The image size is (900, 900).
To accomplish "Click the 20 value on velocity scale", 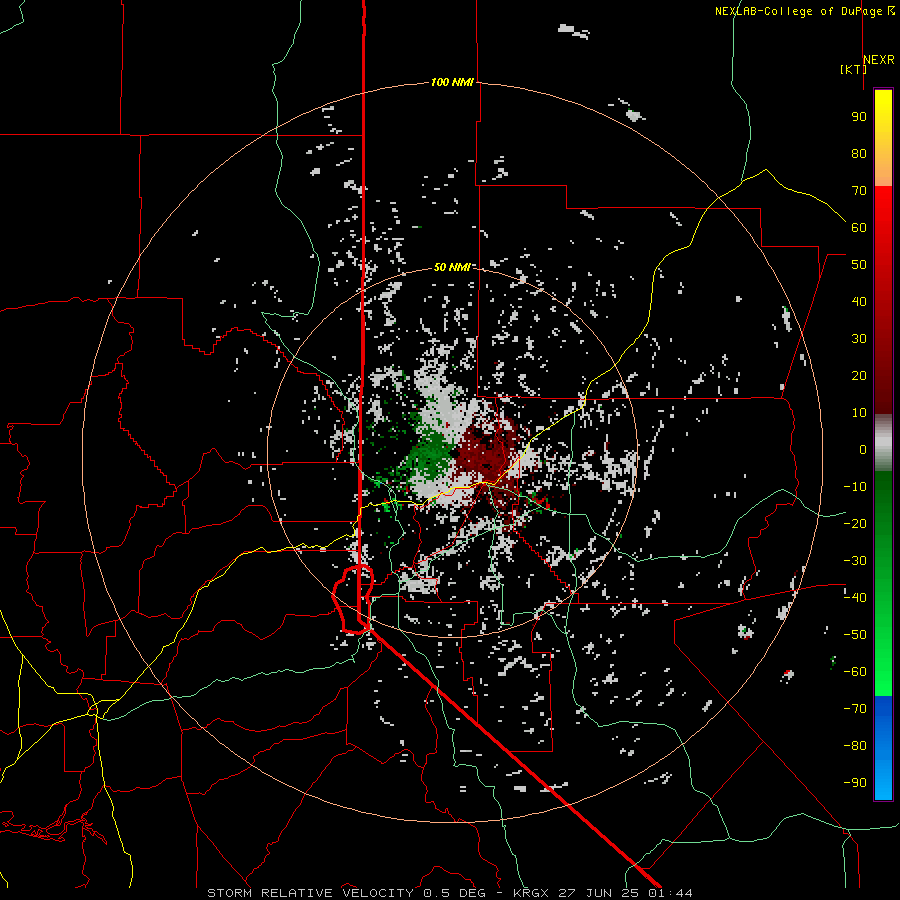I will 859,375.
